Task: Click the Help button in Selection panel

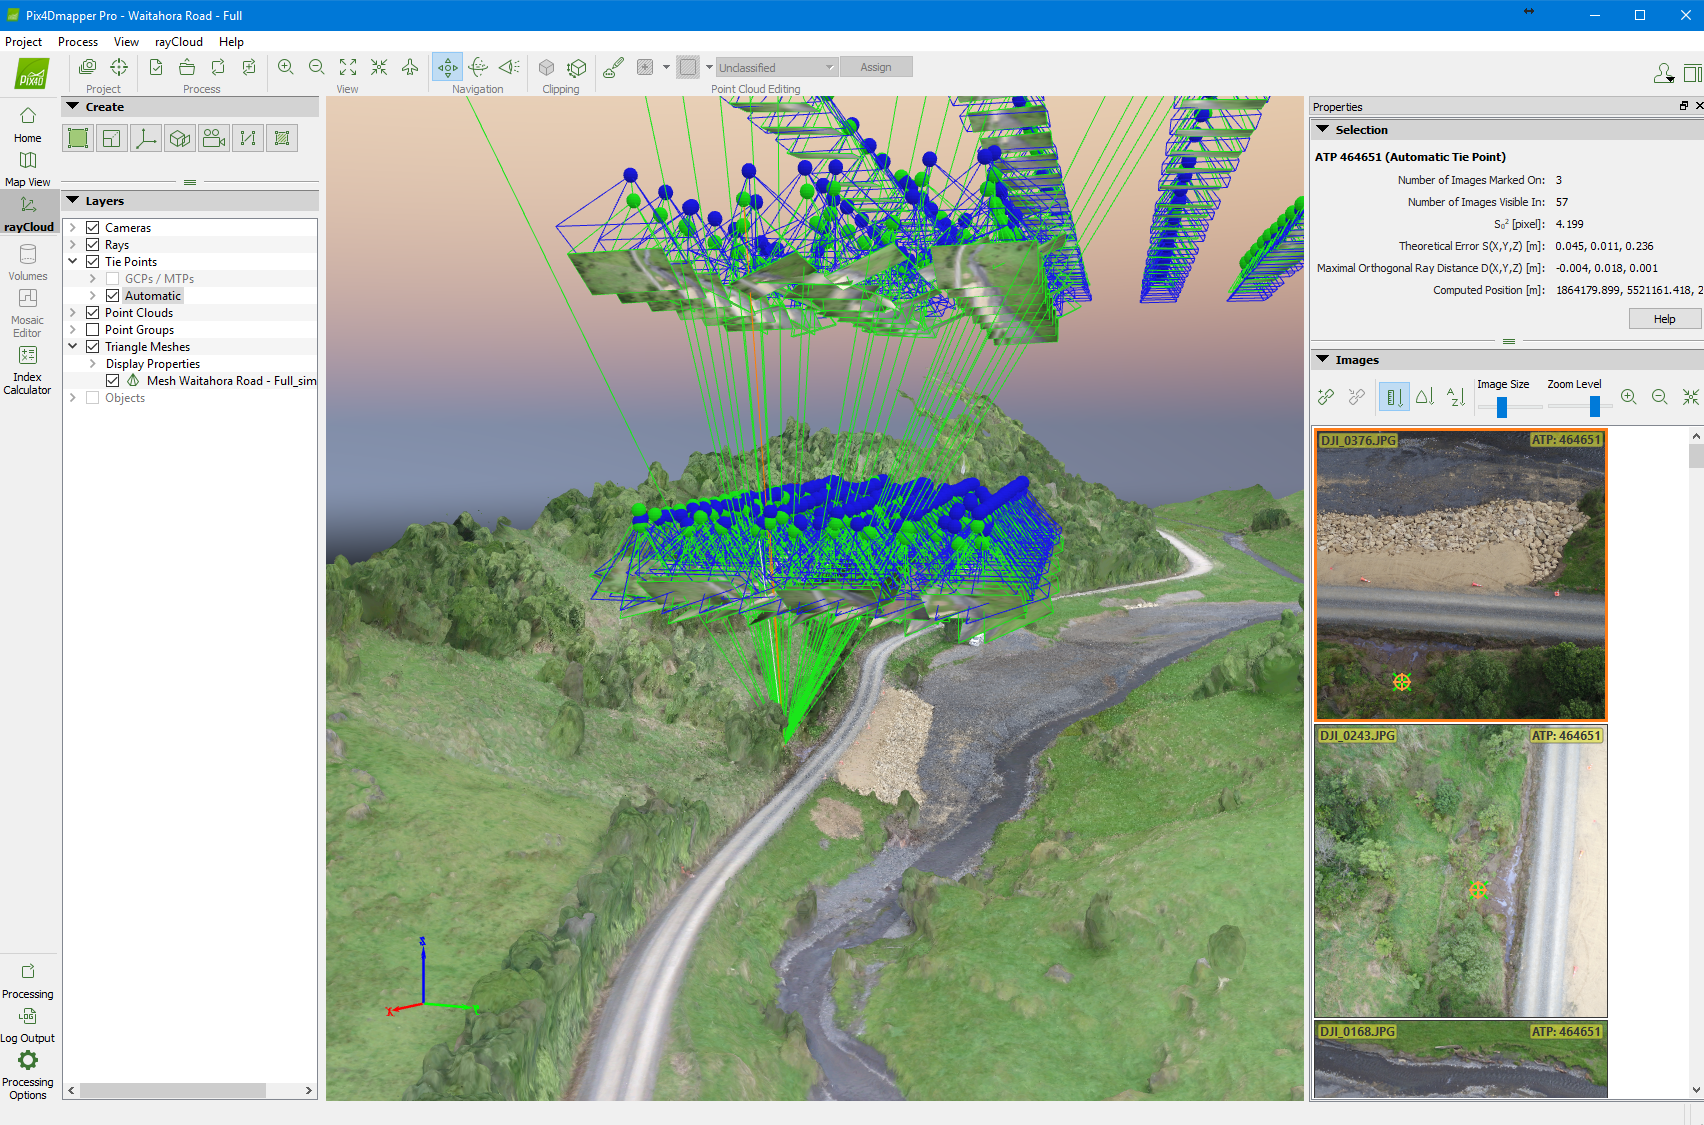Action: point(1664,319)
